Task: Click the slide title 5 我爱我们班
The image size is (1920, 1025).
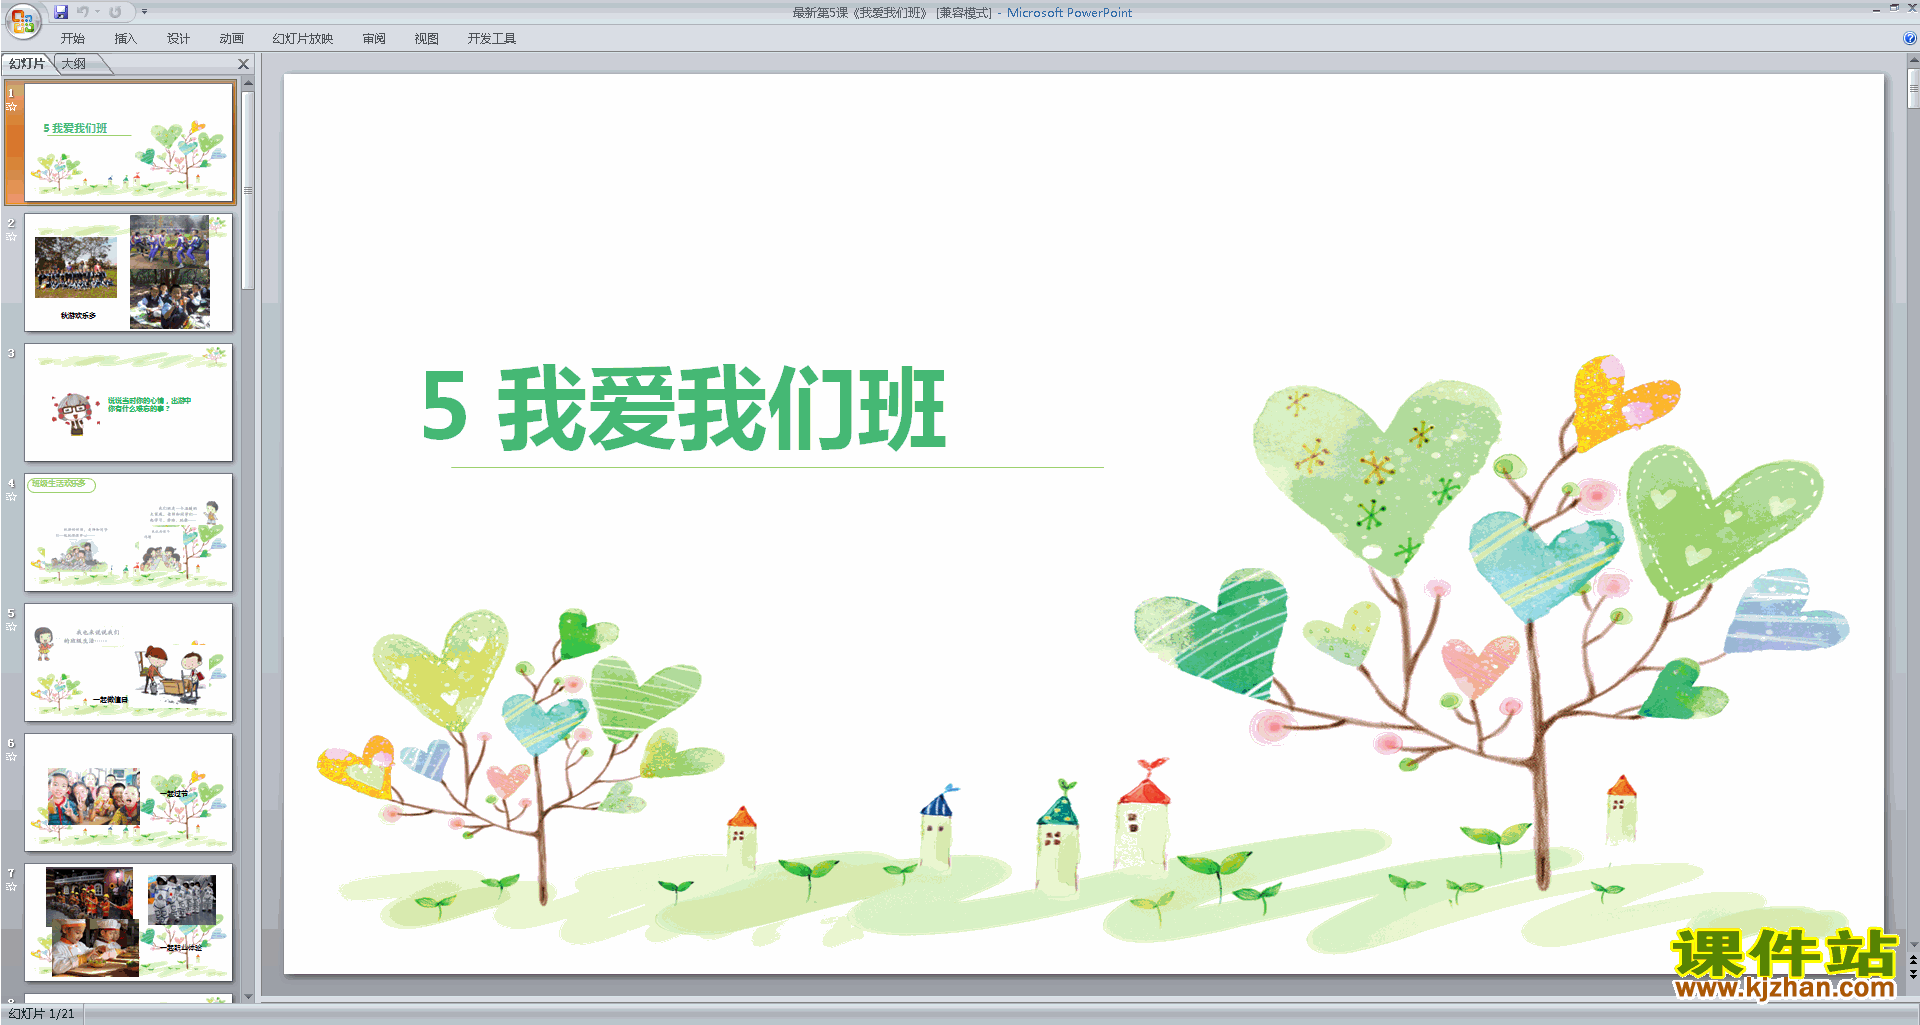Action: (684, 408)
